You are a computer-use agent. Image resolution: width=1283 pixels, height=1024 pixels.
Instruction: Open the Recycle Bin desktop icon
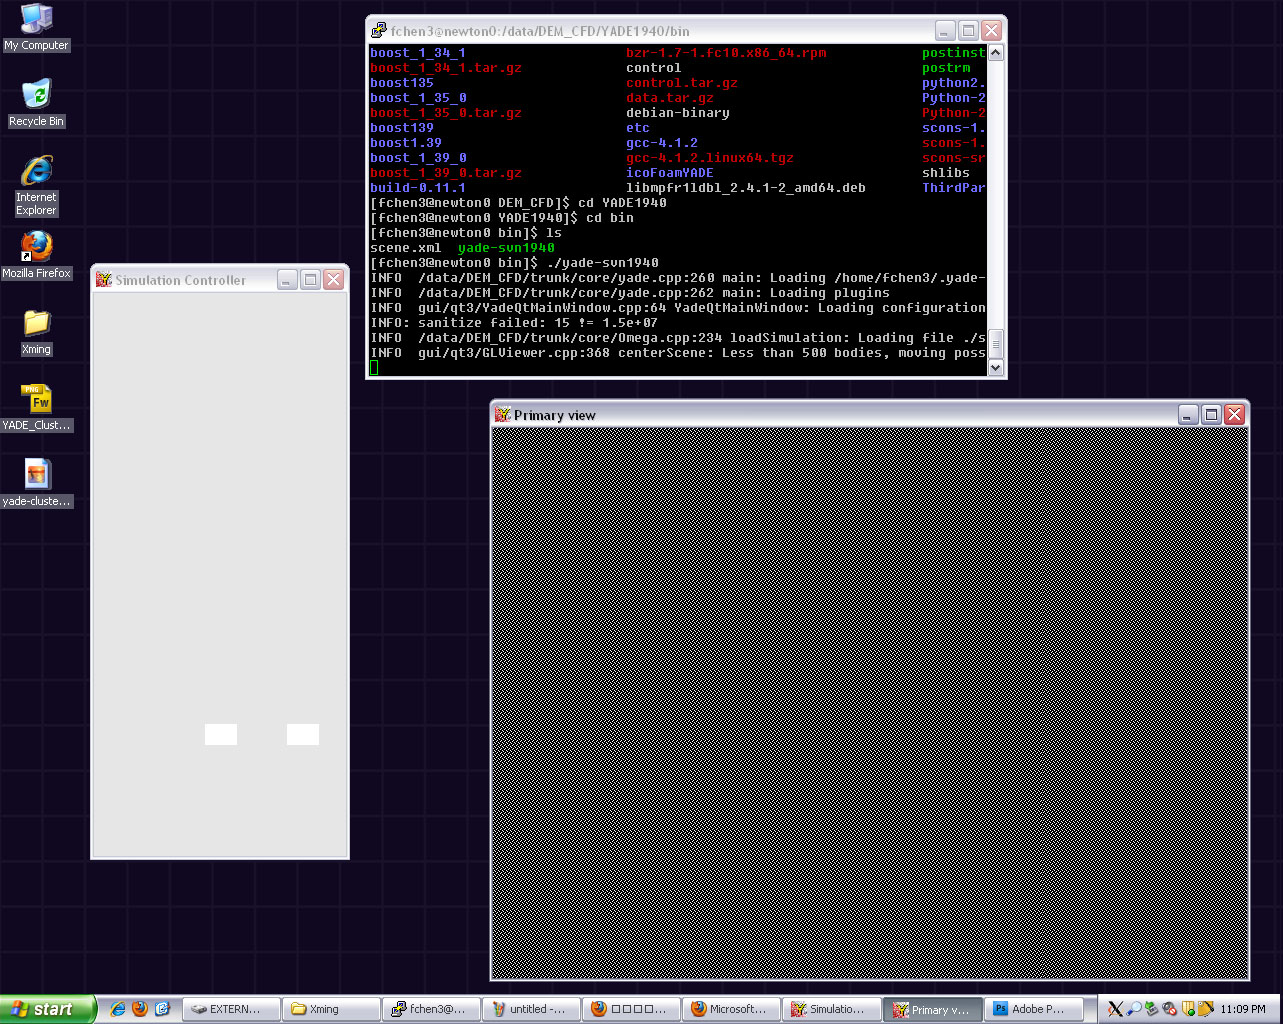pos(36,97)
